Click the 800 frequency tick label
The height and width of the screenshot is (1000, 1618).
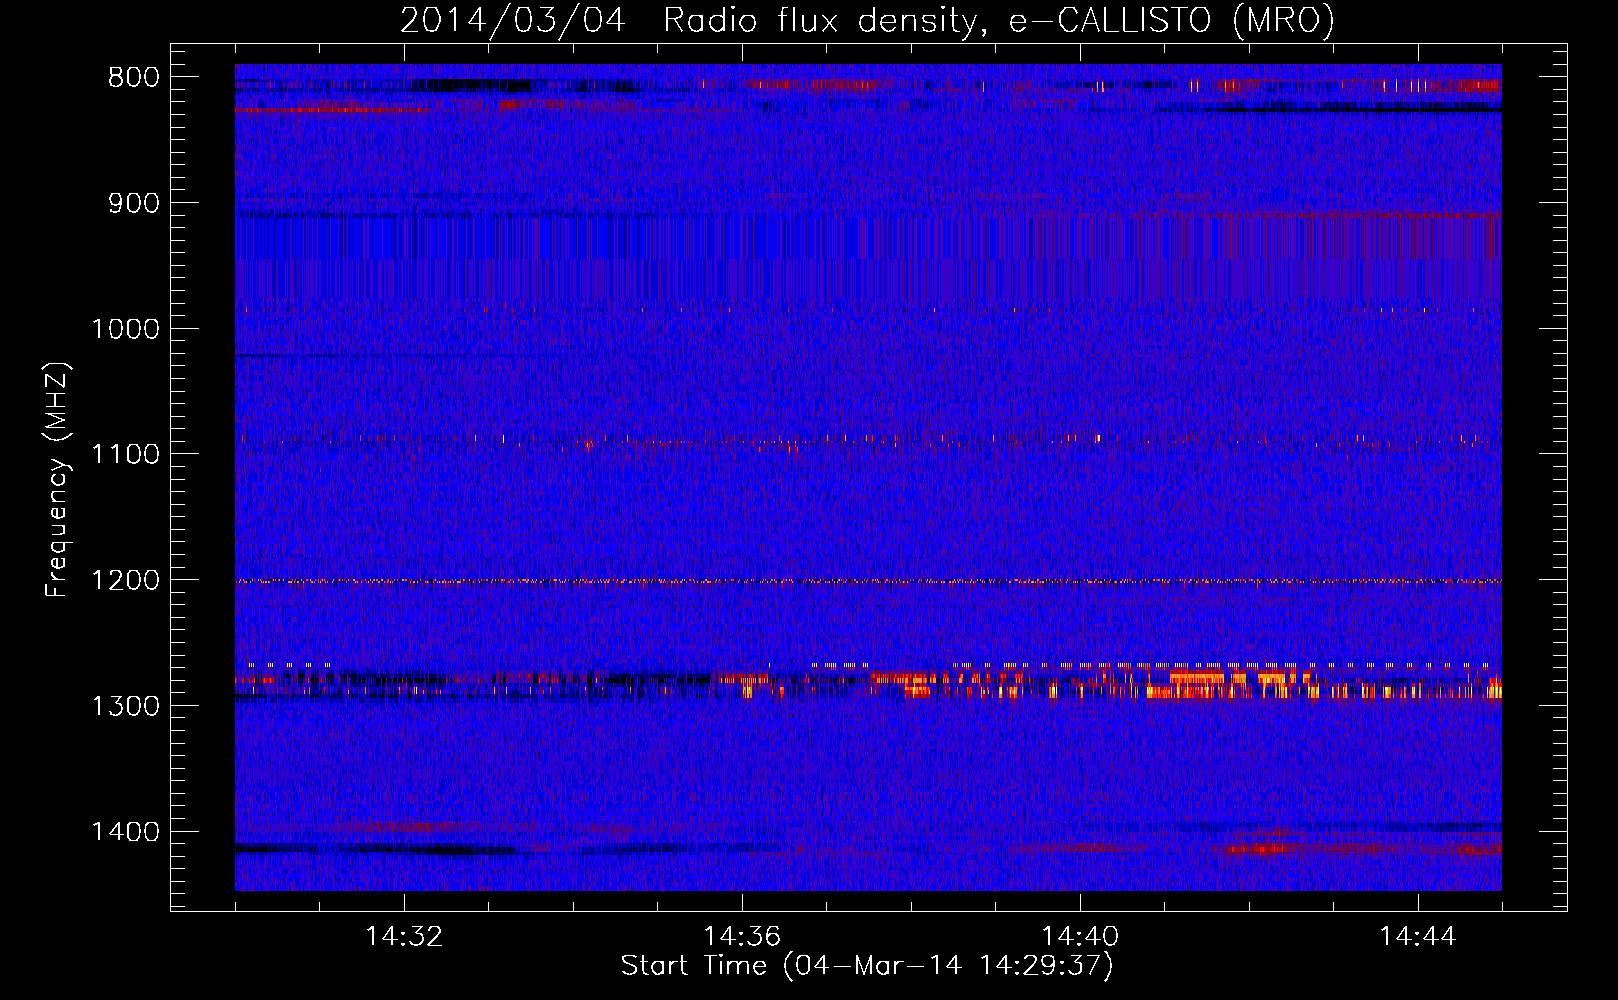click(x=133, y=78)
